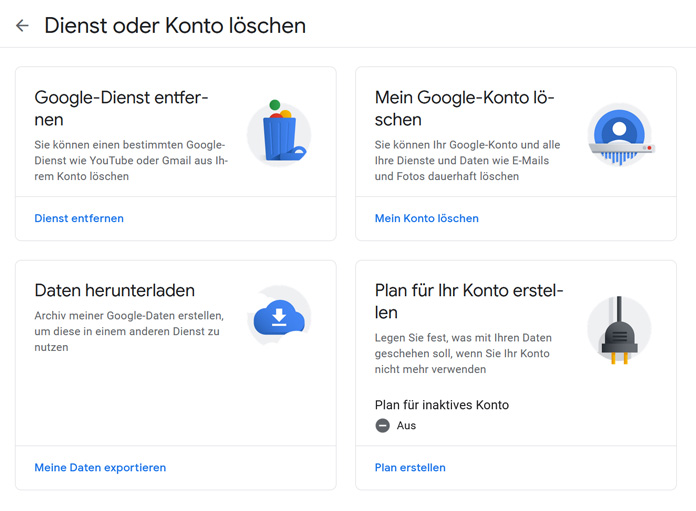Viewport: 696px width, 511px height.
Task: Click the Archiv meiner Google-Daten description
Action: pos(129,331)
